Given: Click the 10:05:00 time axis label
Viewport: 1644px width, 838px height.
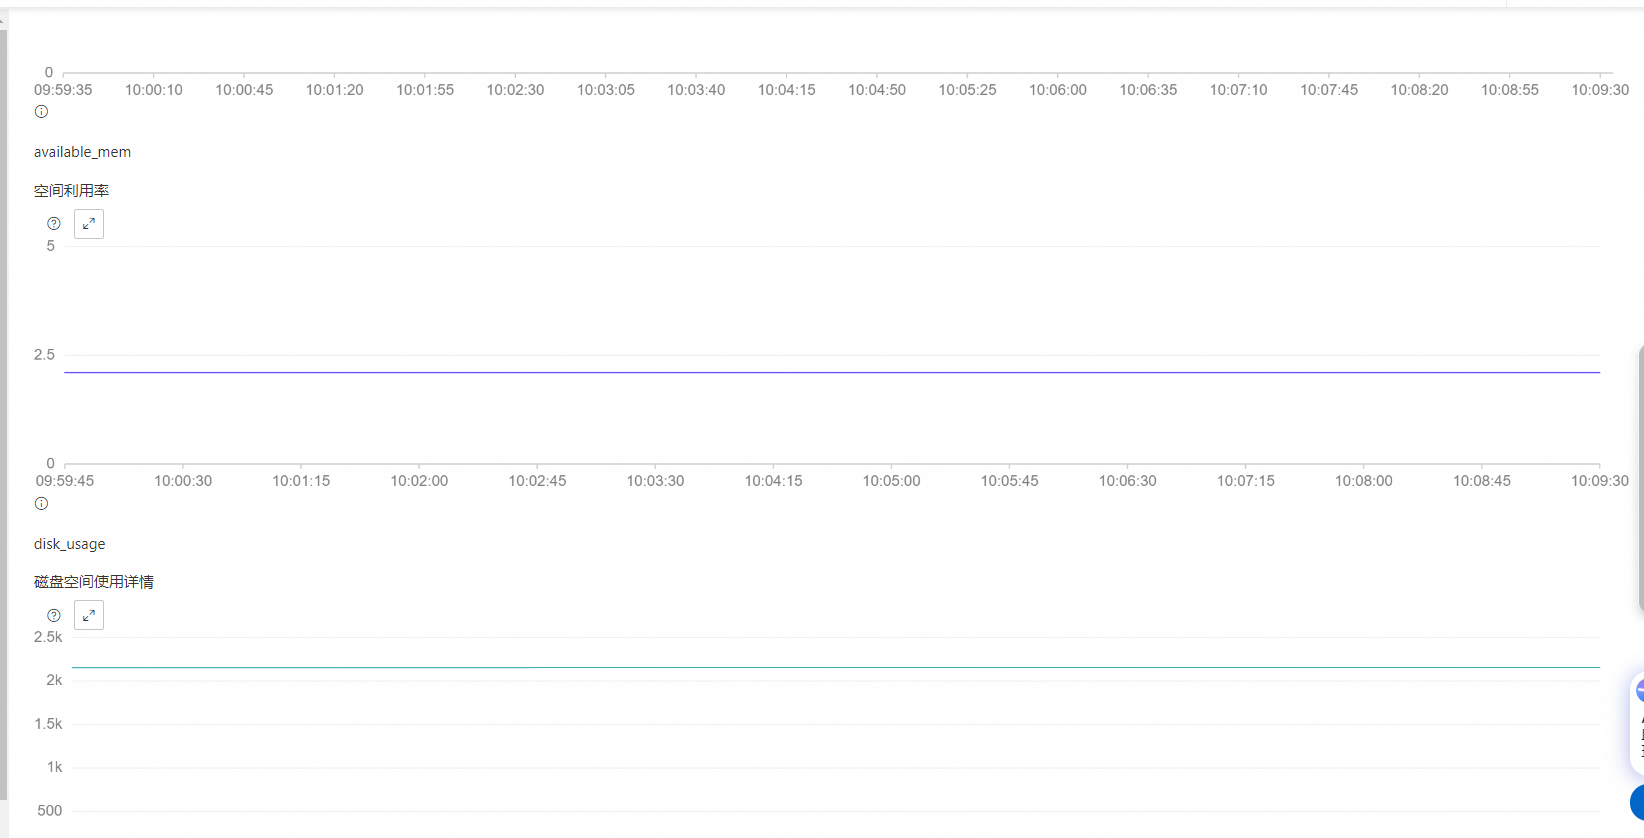Looking at the screenshot, I should (892, 481).
